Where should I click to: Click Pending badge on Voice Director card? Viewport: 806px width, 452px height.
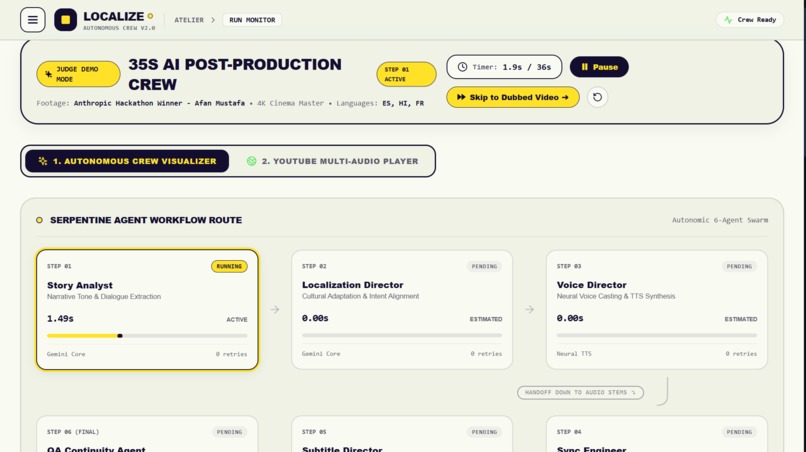(739, 266)
